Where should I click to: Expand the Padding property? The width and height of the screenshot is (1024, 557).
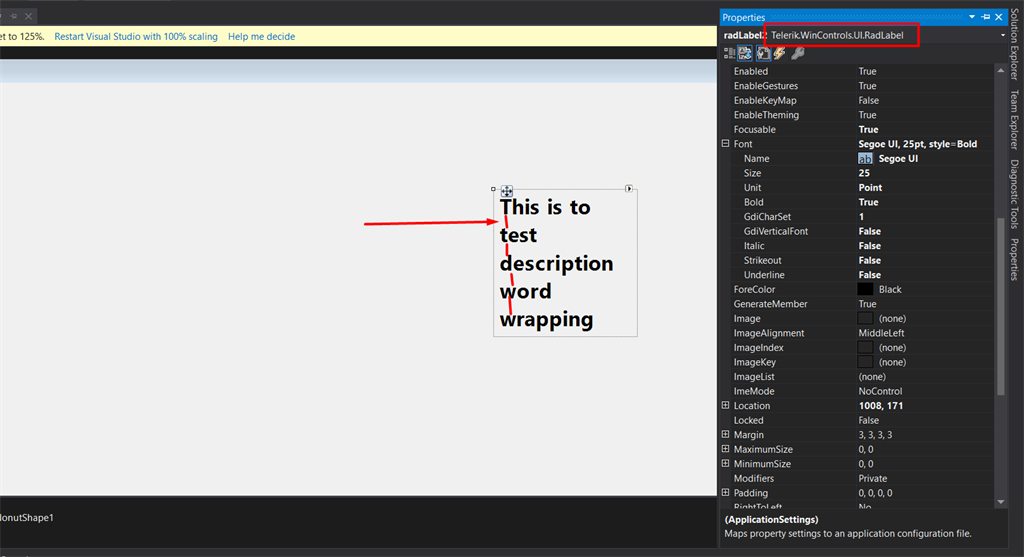726,492
